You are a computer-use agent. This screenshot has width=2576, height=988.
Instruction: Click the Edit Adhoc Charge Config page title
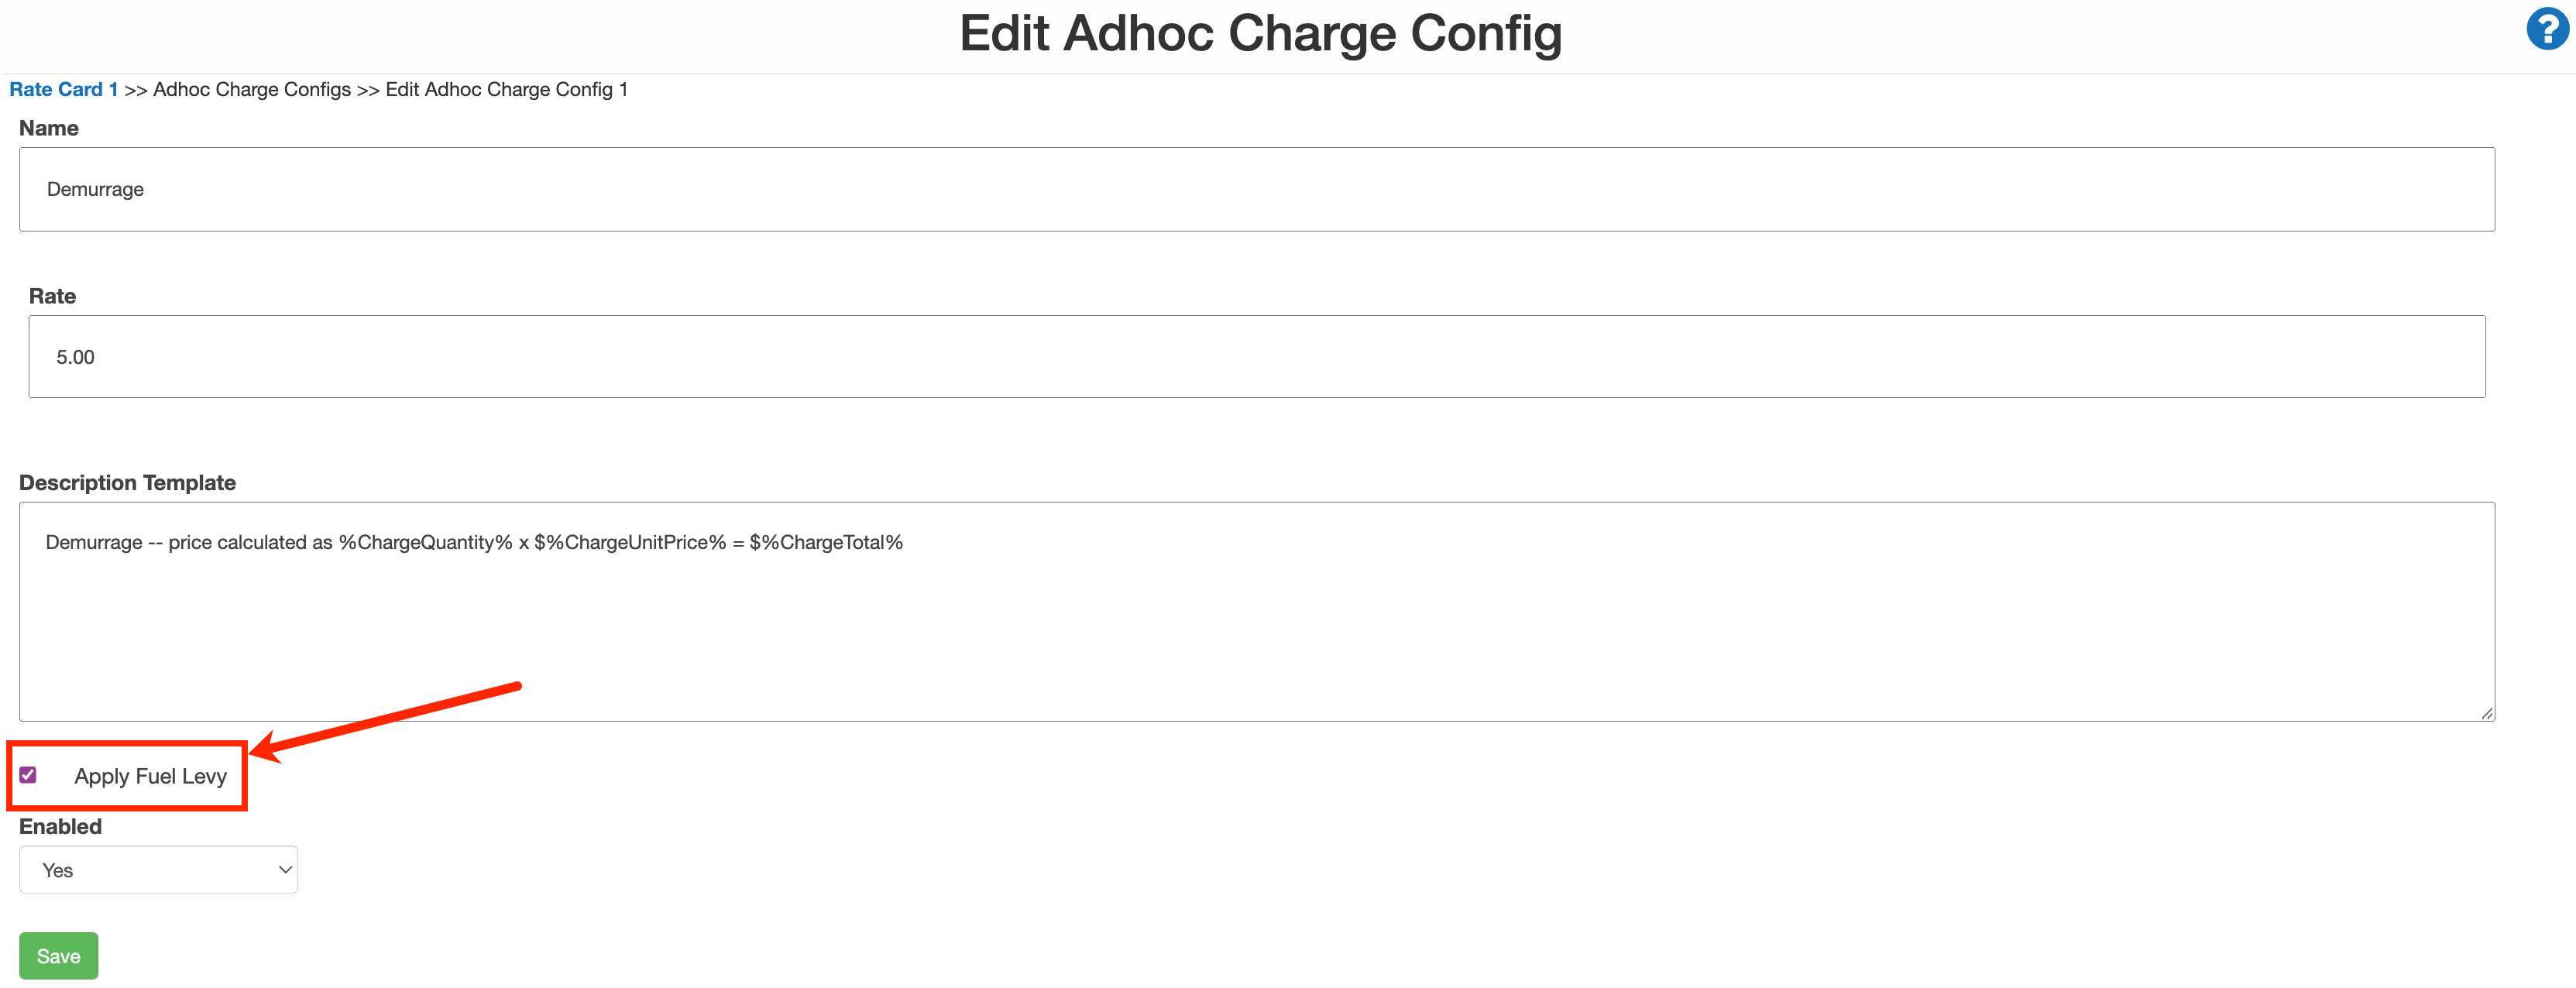(1262, 33)
